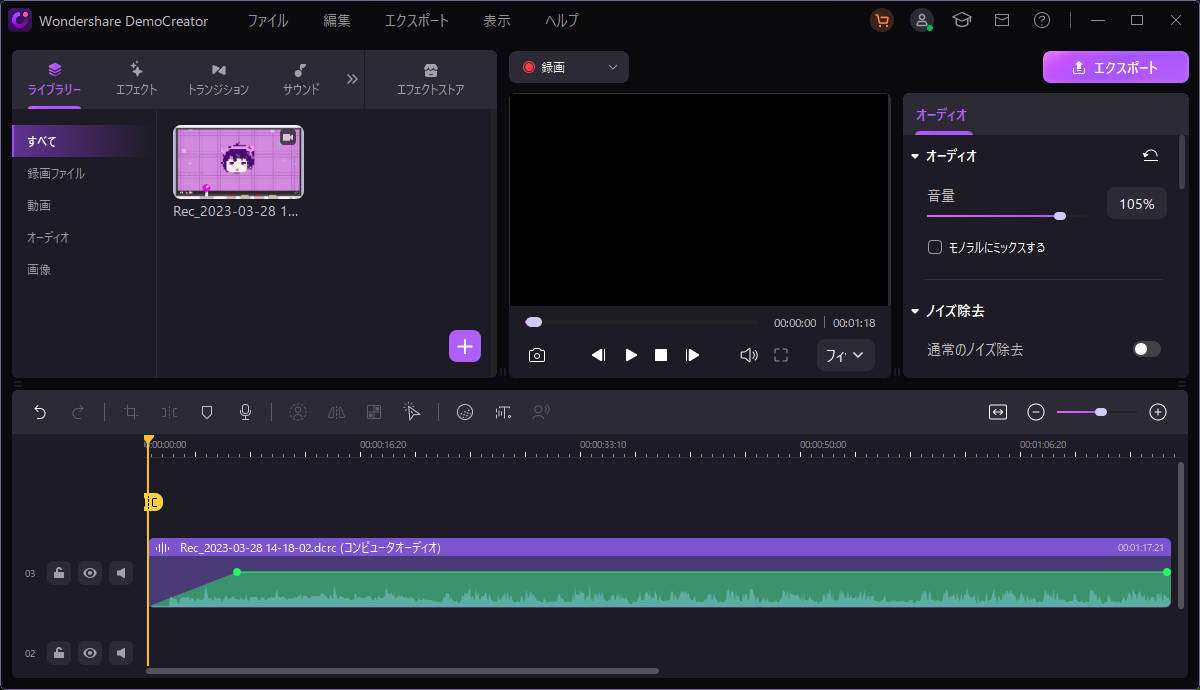
Task: Select 画像 category in library
Action: pyautogui.click(x=39, y=269)
